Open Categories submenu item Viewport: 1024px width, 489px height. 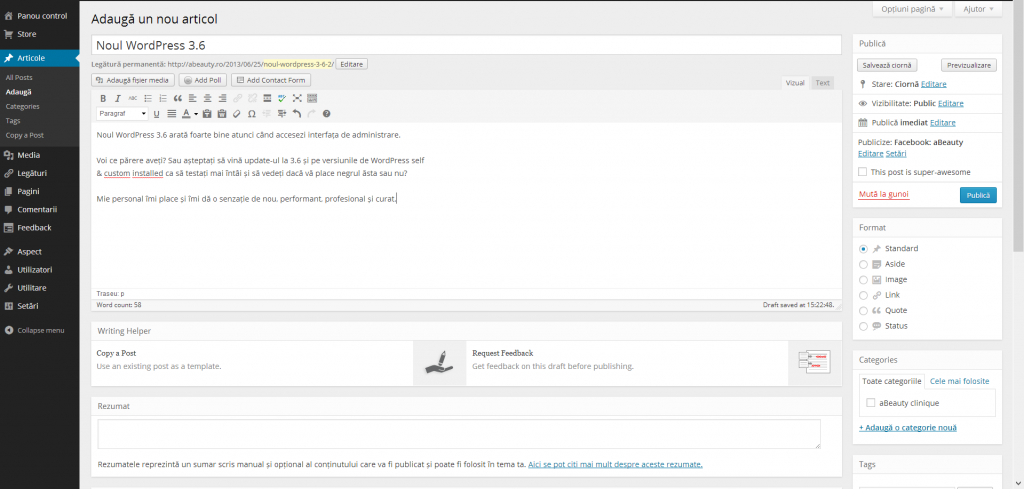pos(22,106)
